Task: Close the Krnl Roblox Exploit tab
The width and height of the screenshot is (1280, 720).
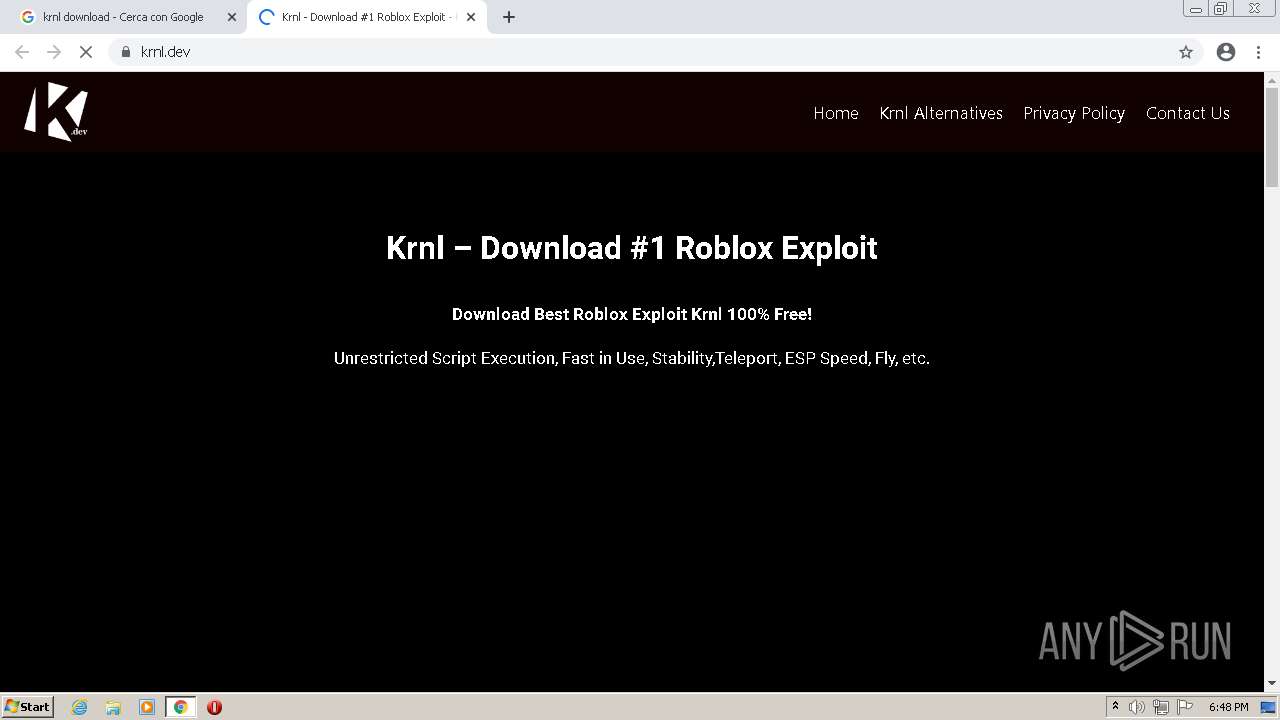Action: [471, 17]
